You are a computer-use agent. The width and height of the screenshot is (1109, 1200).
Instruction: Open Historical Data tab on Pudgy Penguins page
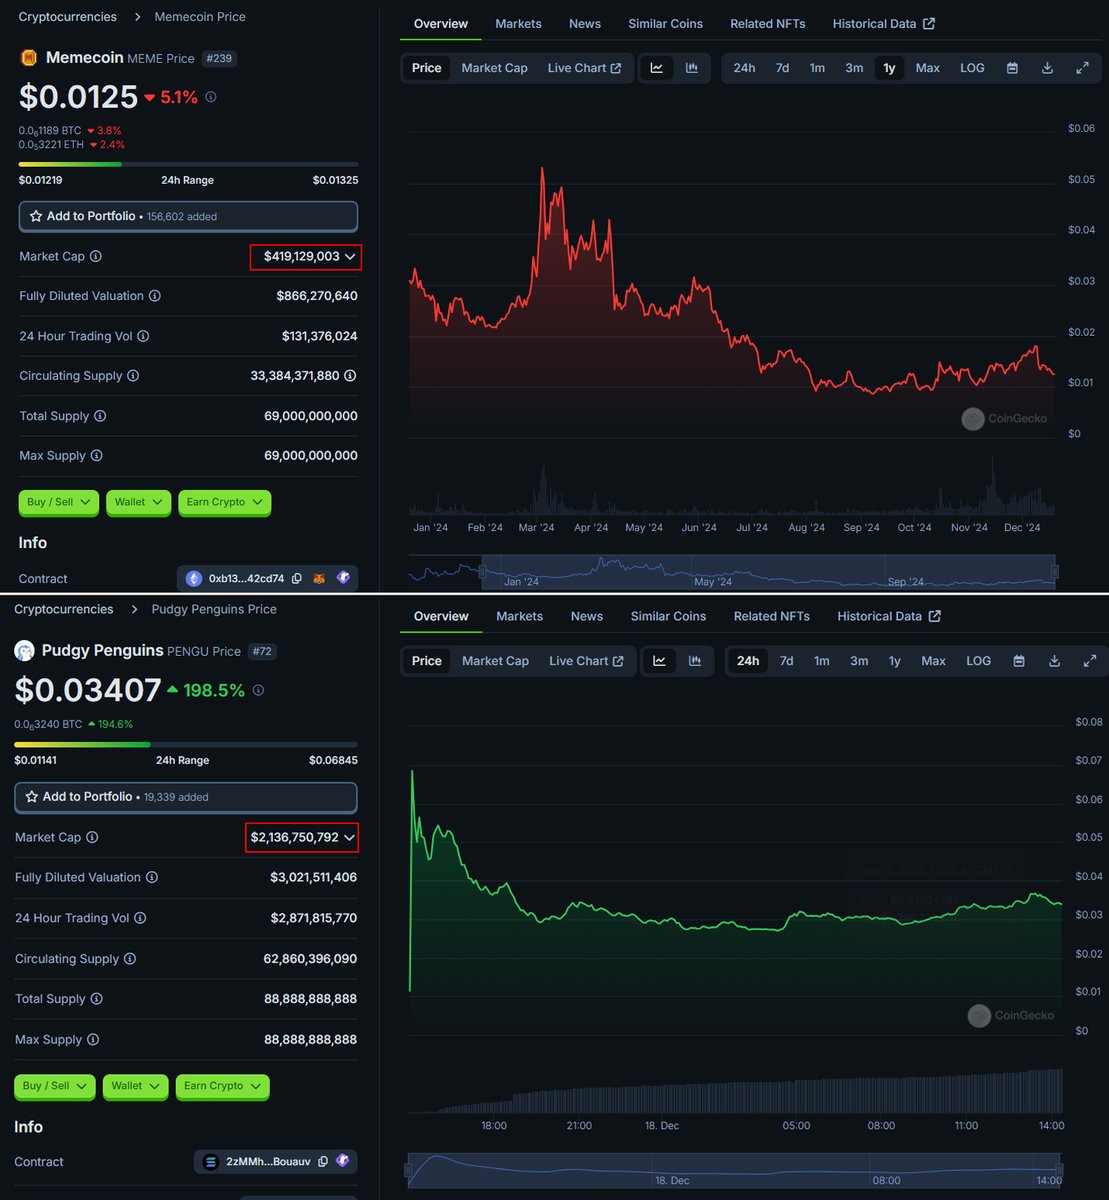(x=889, y=617)
